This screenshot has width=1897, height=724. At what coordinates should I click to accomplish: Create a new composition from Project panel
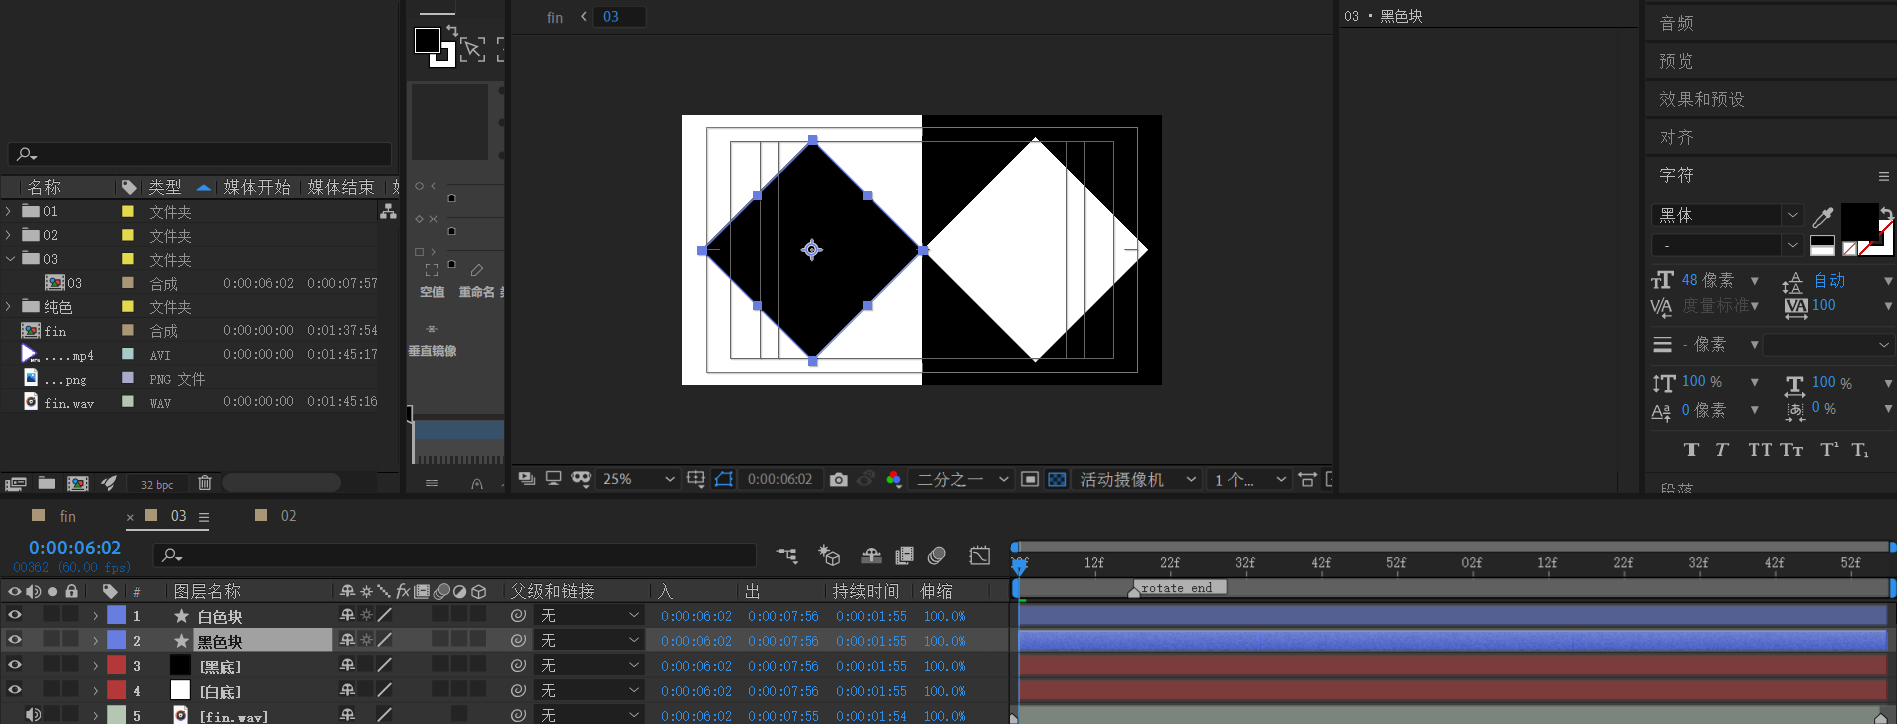[x=78, y=484]
